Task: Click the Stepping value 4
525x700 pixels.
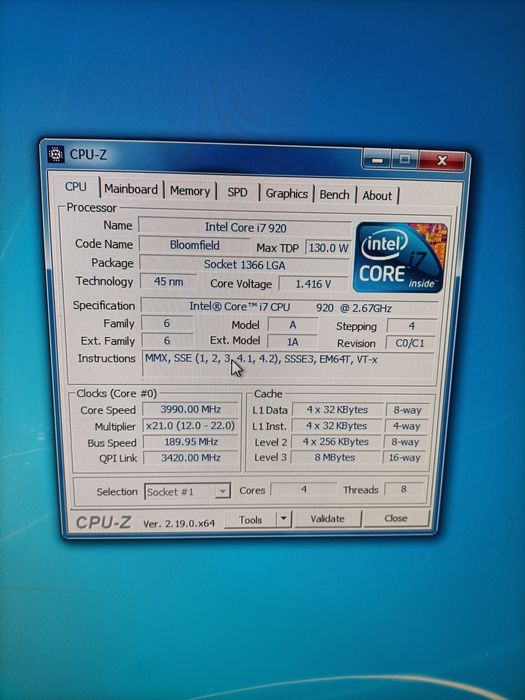Action: point(412,326)
